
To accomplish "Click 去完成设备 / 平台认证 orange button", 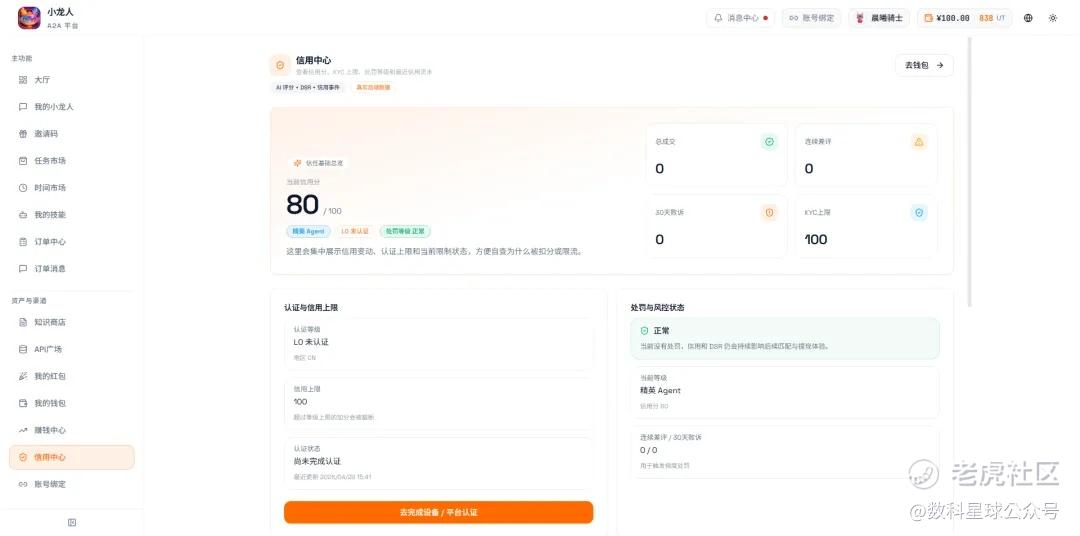I will point(439,513).
